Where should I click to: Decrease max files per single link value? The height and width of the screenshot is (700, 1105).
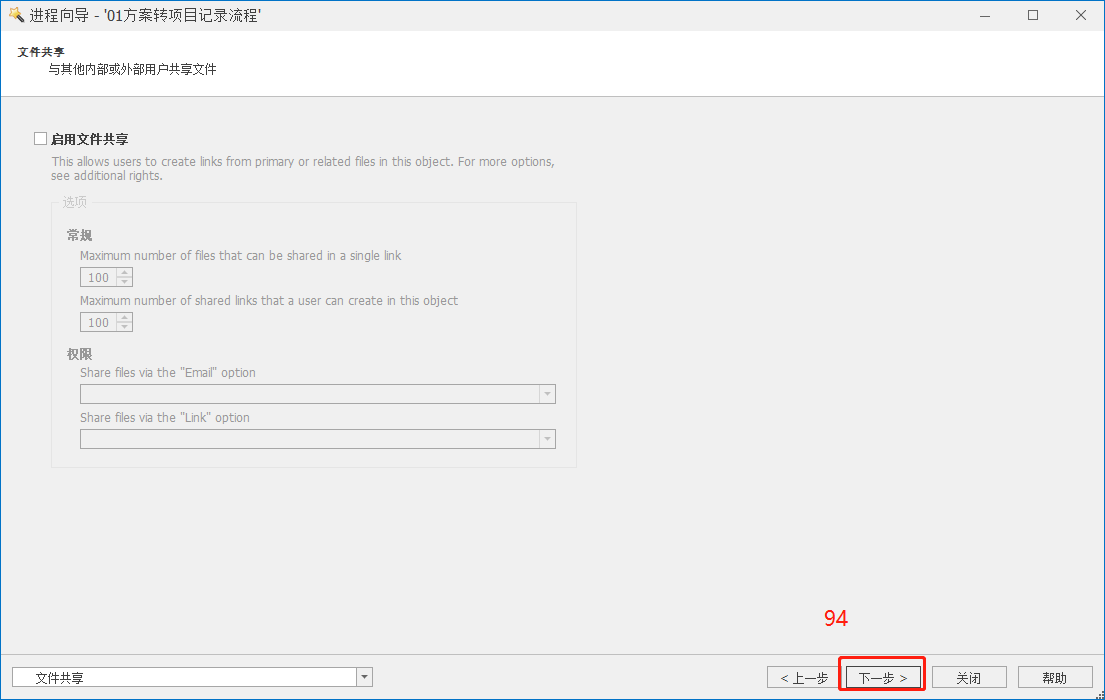pos(124,282)
